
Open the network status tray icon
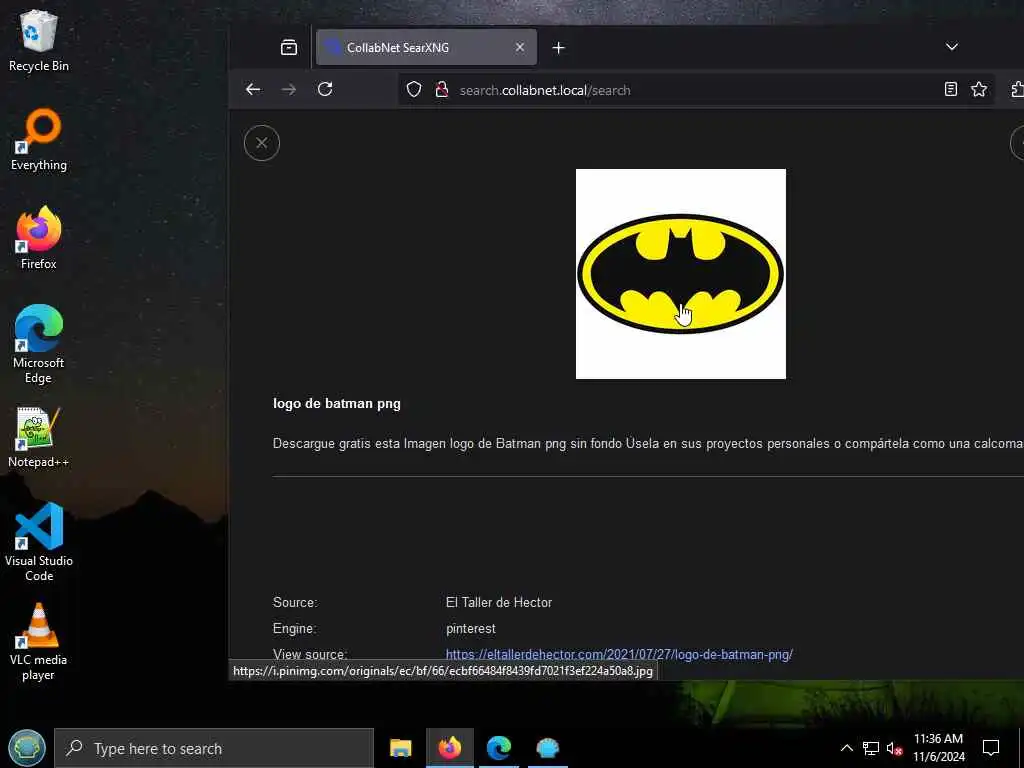coord(871,748)
